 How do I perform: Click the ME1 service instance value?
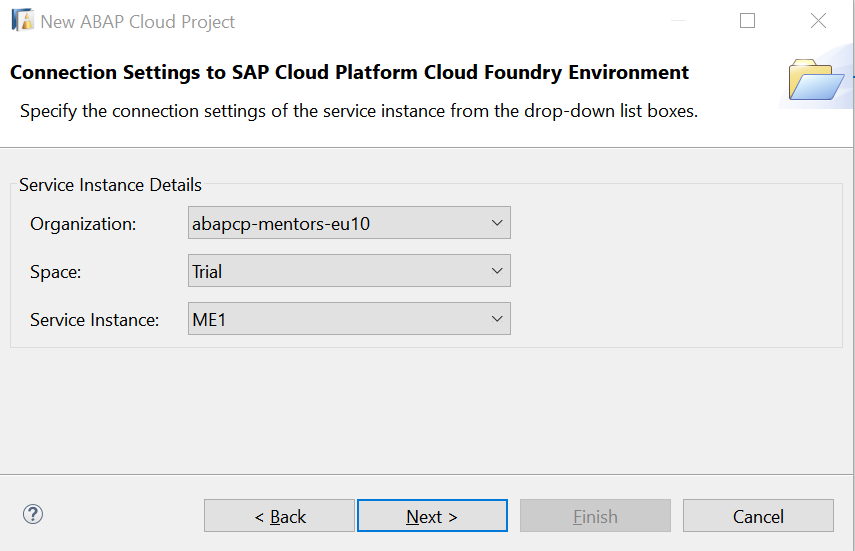208,319
